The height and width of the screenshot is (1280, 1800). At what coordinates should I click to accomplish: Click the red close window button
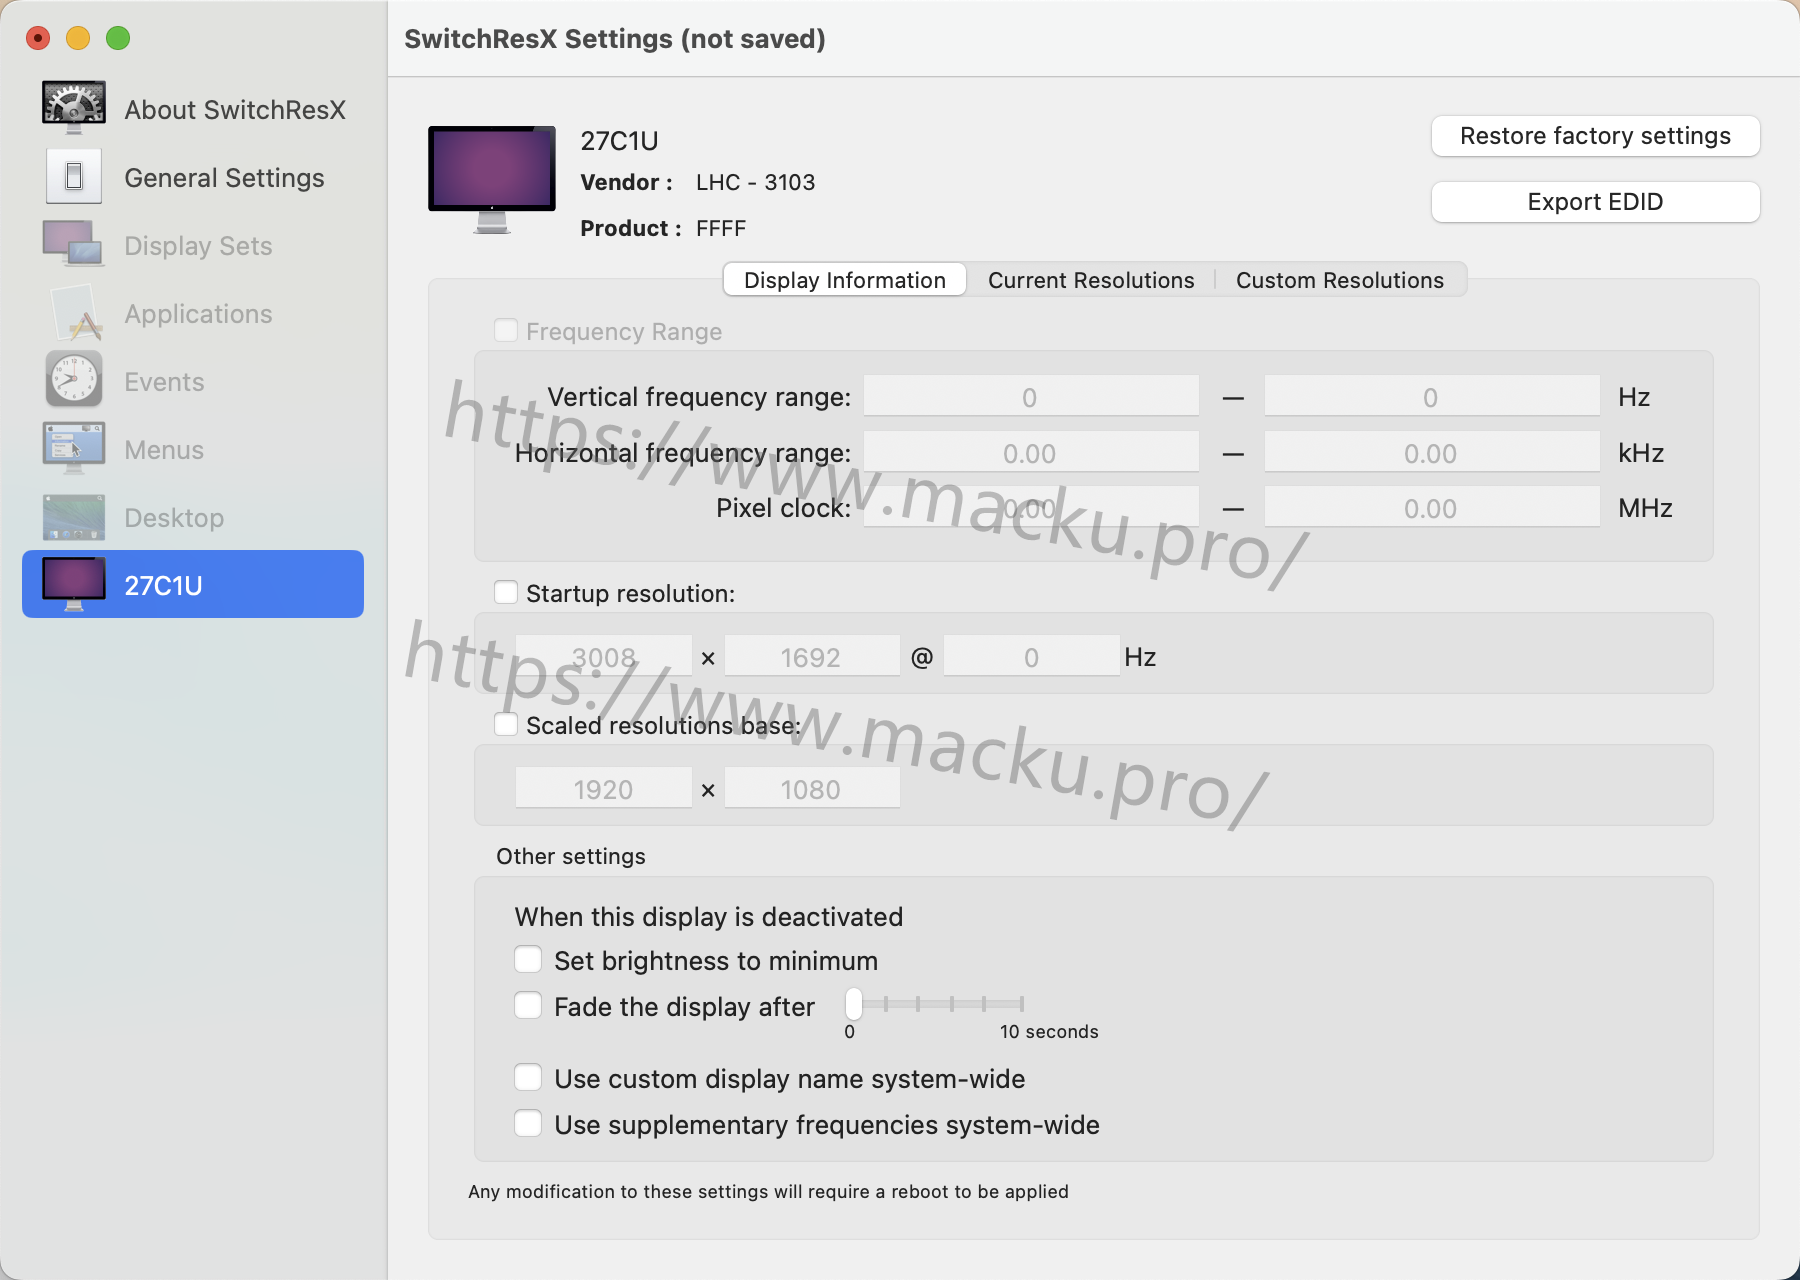point(38,38)
